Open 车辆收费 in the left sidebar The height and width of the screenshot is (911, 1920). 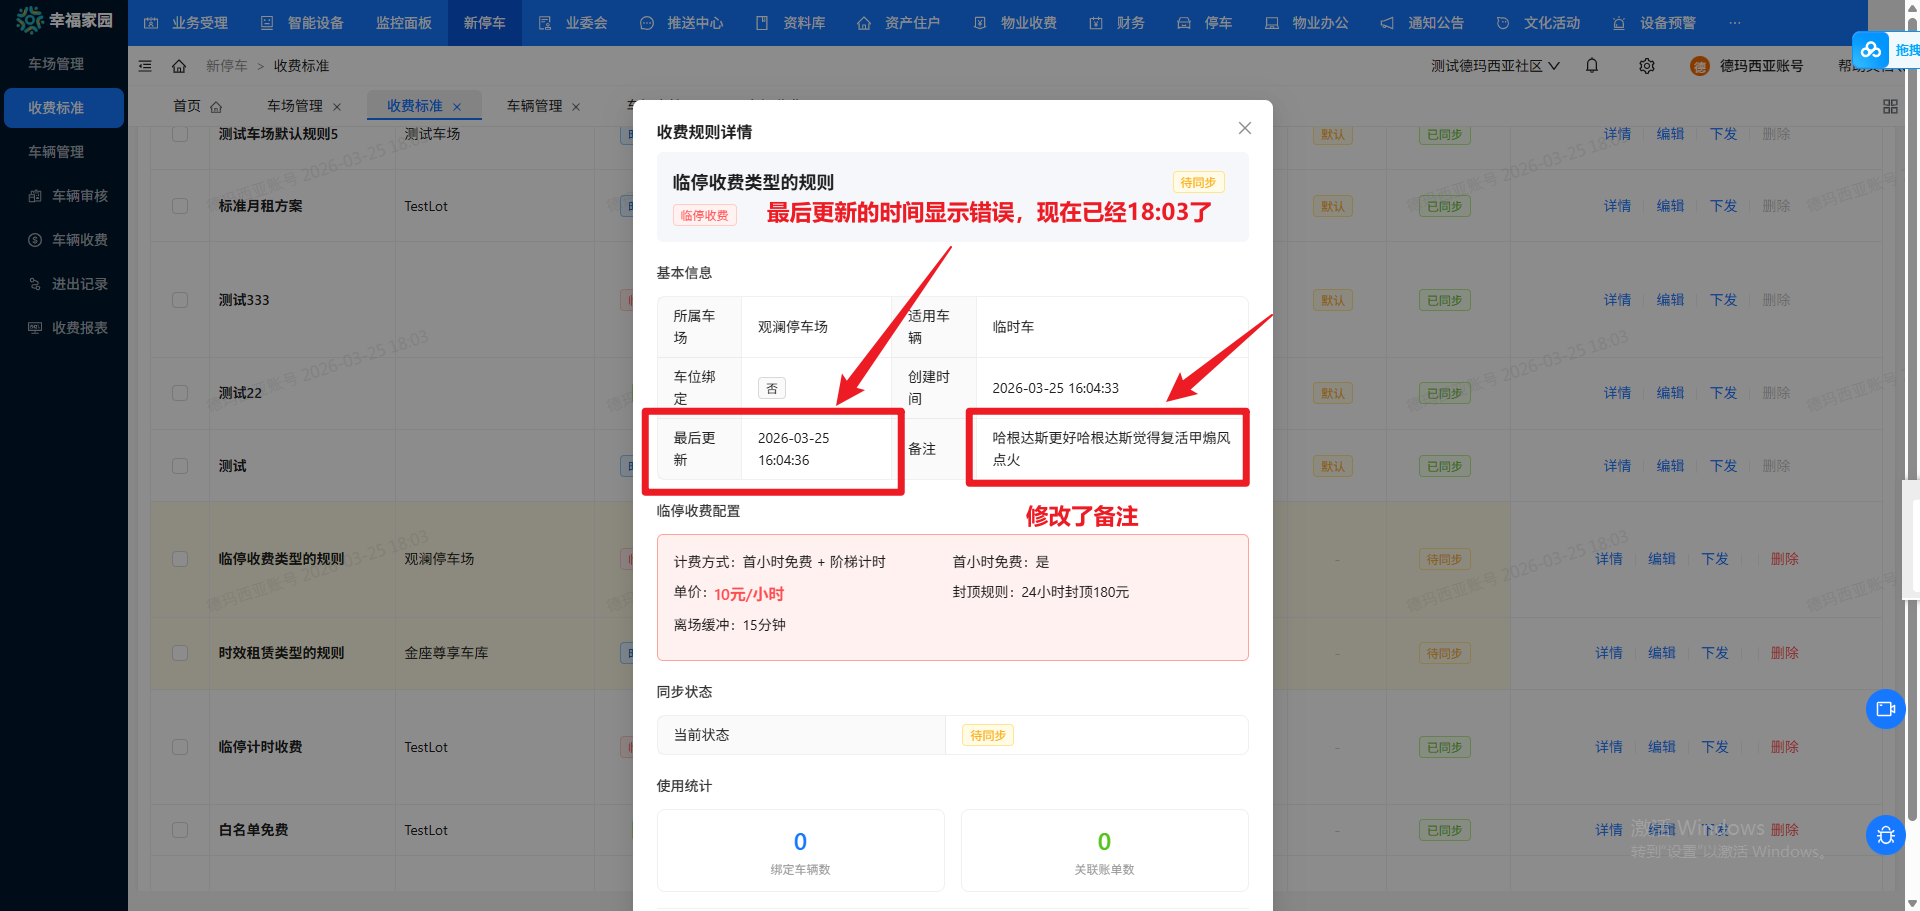pos(79,240)
